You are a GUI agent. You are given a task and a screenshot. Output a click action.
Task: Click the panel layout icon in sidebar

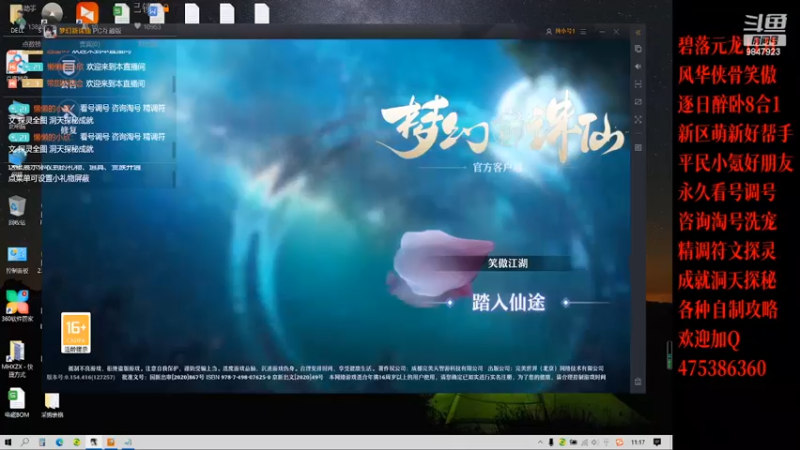point(638,147)
